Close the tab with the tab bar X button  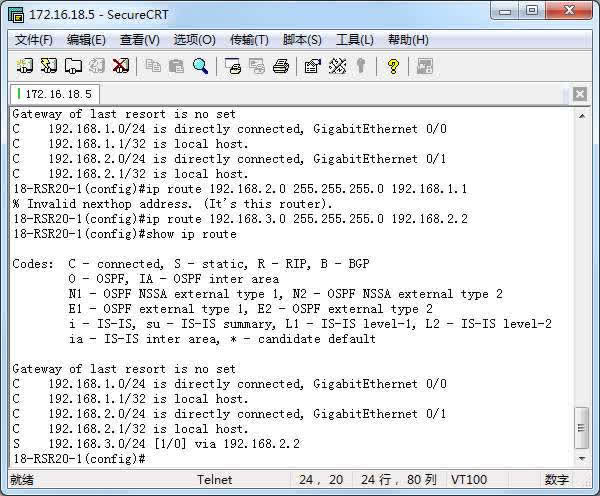click(x=579, y=94)
